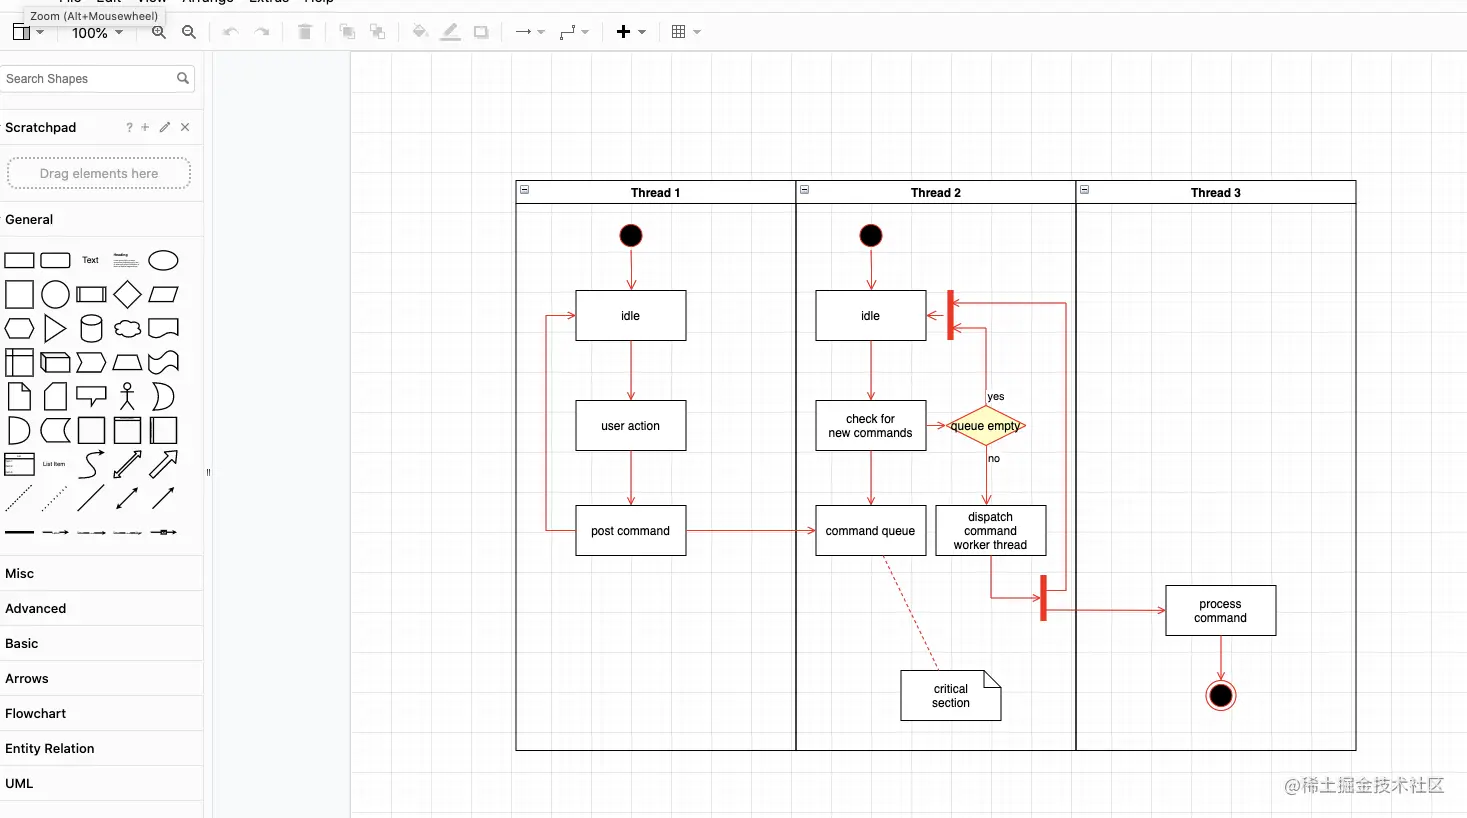Image resolution: width=1467 pixels, height=818 pixels.
Task: Click the fill color bucket icon
Action: (x=420, y=32)
